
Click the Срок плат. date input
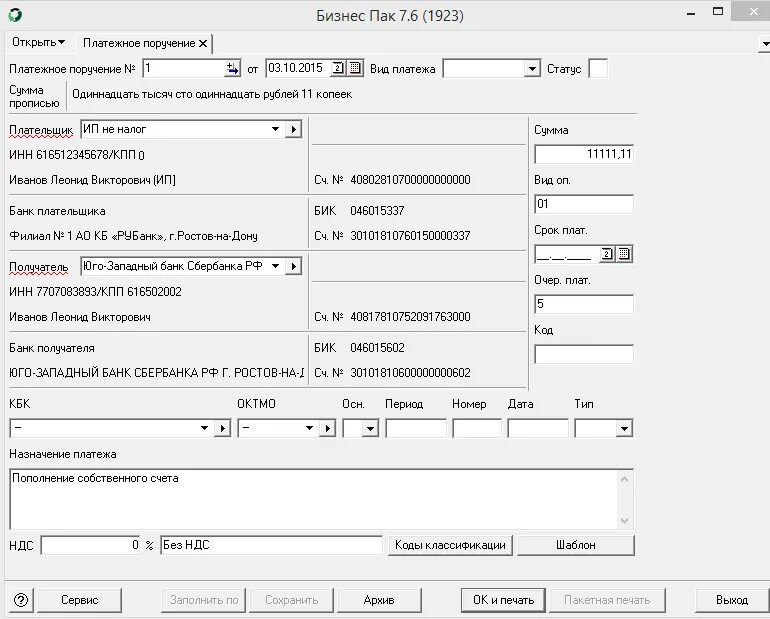[568, 254]
